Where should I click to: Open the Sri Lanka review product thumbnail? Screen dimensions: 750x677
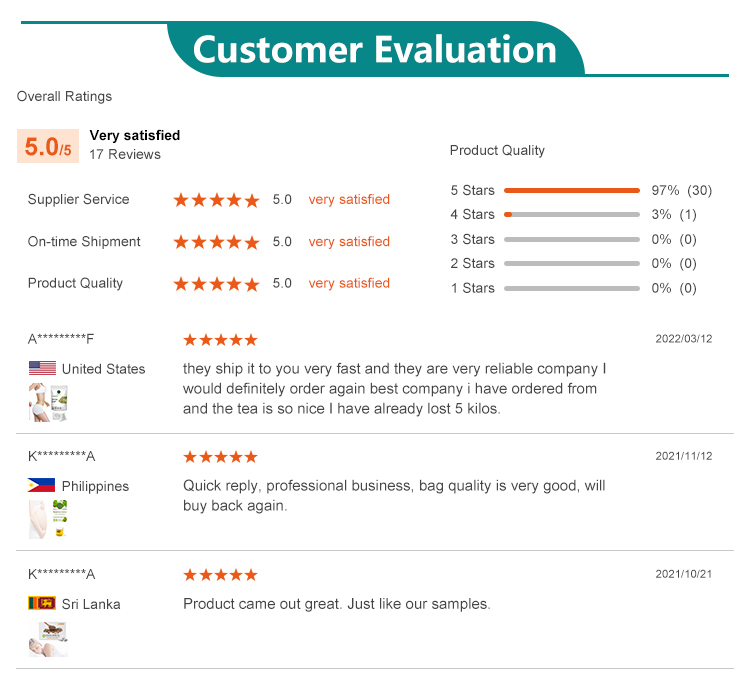[47, 638]
